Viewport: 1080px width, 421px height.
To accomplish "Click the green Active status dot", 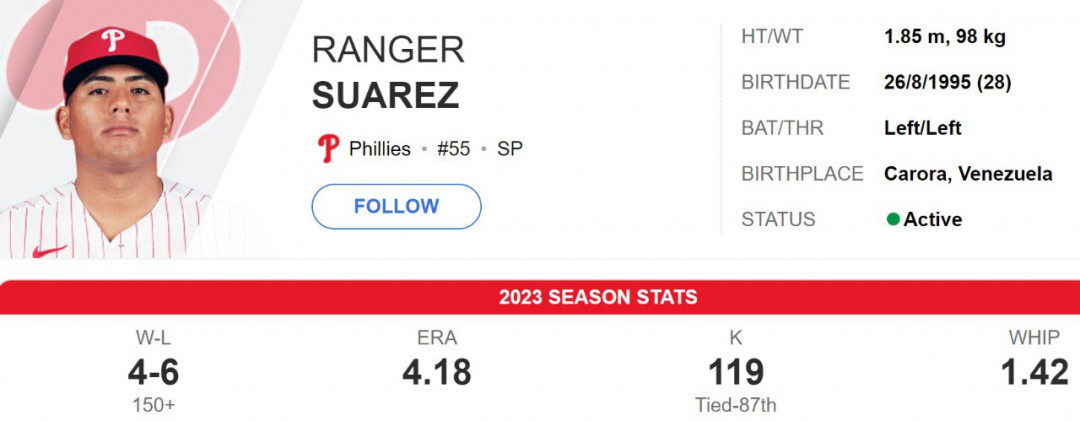I will (893, 220).
